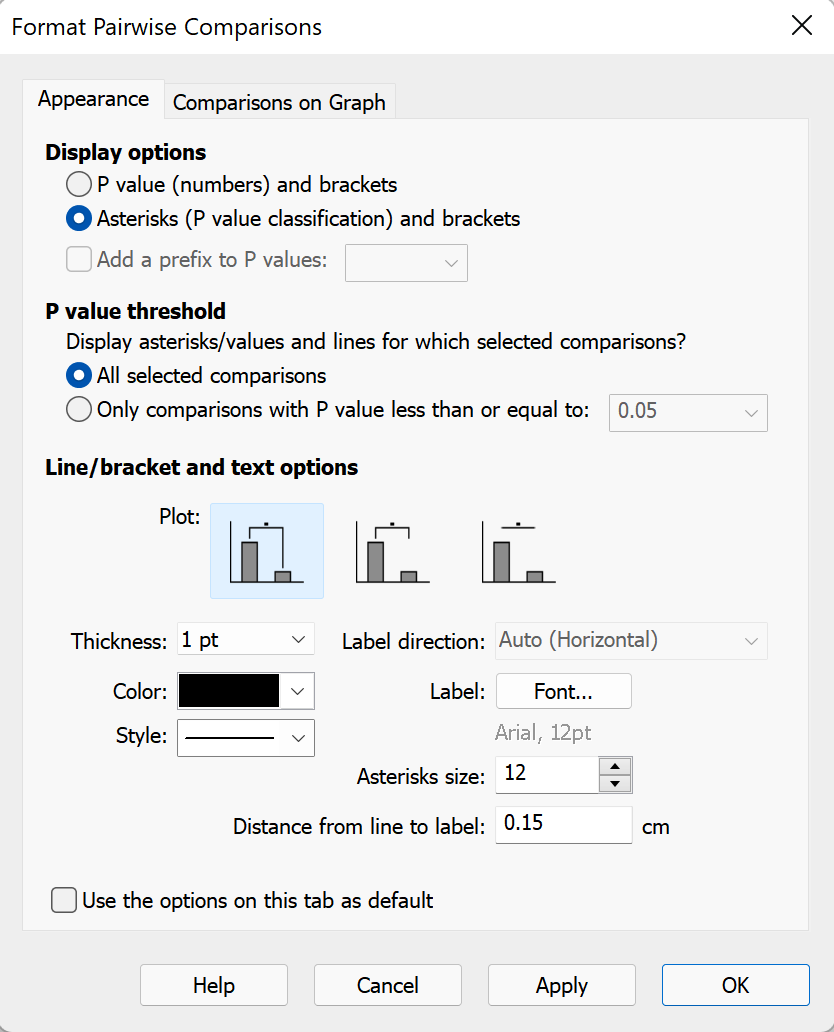Open the black line Color swatch
834x1032 pixels.
point(245,691)
